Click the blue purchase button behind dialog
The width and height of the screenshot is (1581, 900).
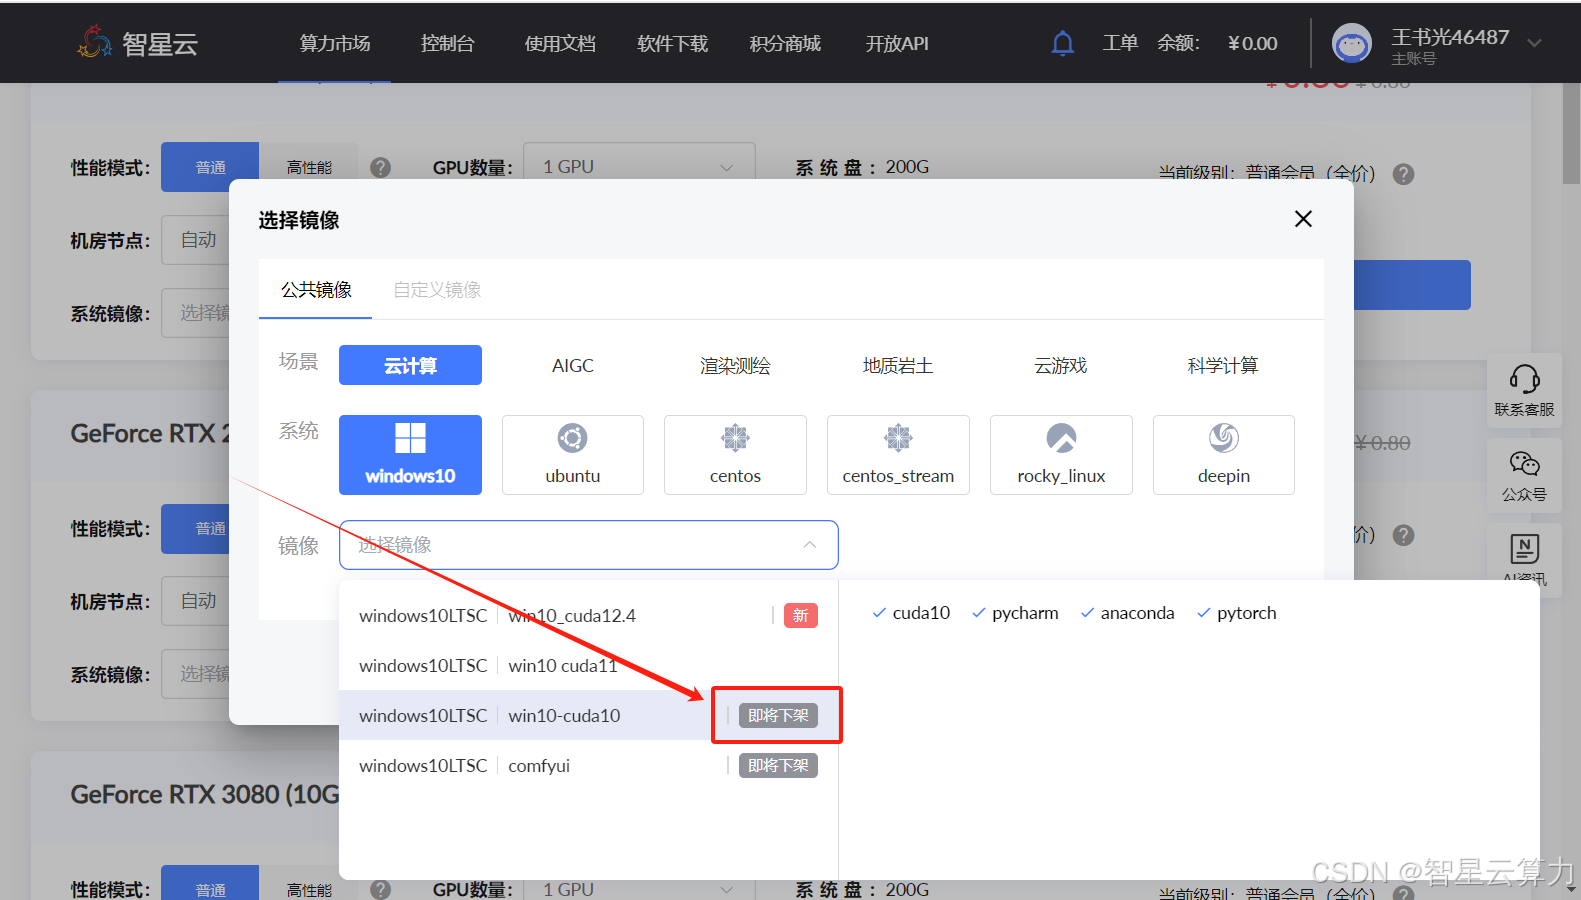click(1412, 285)
